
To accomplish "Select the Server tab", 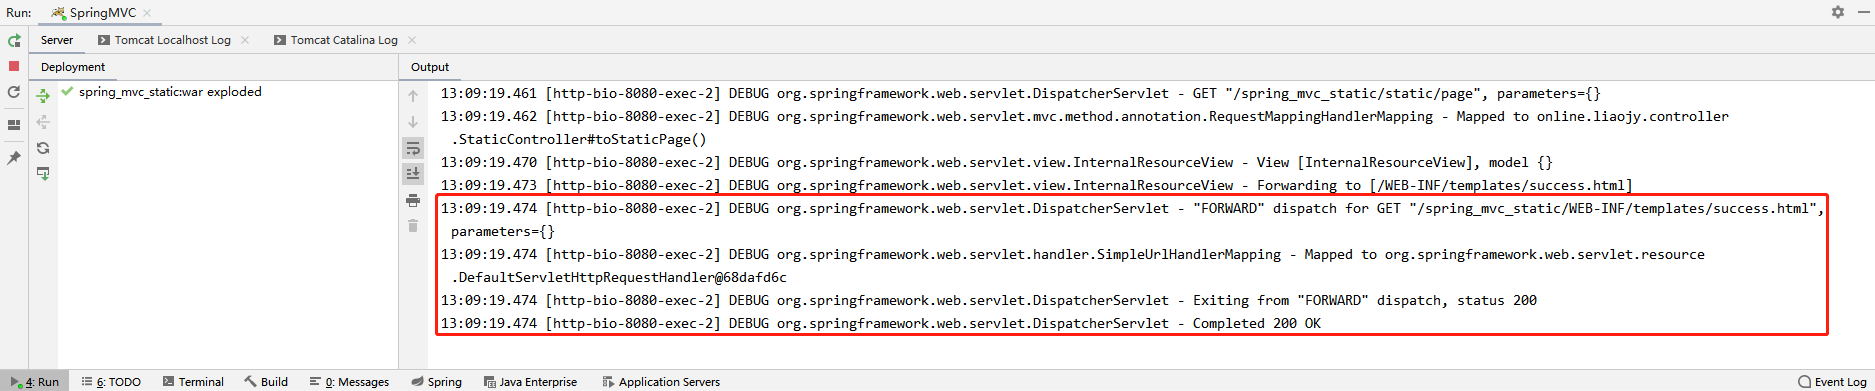I will [x=57, y=40].
